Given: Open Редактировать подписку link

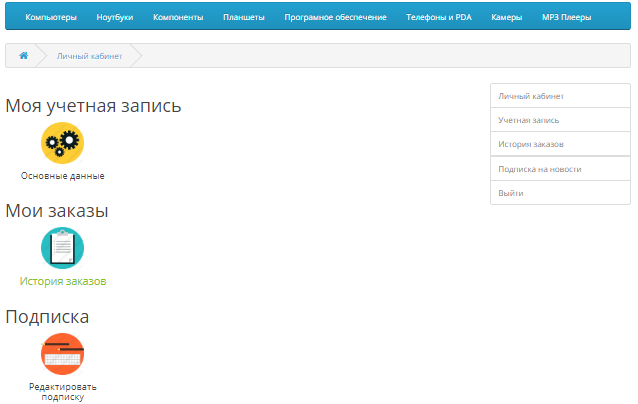Looking at the screenshot, I should 62,391.
